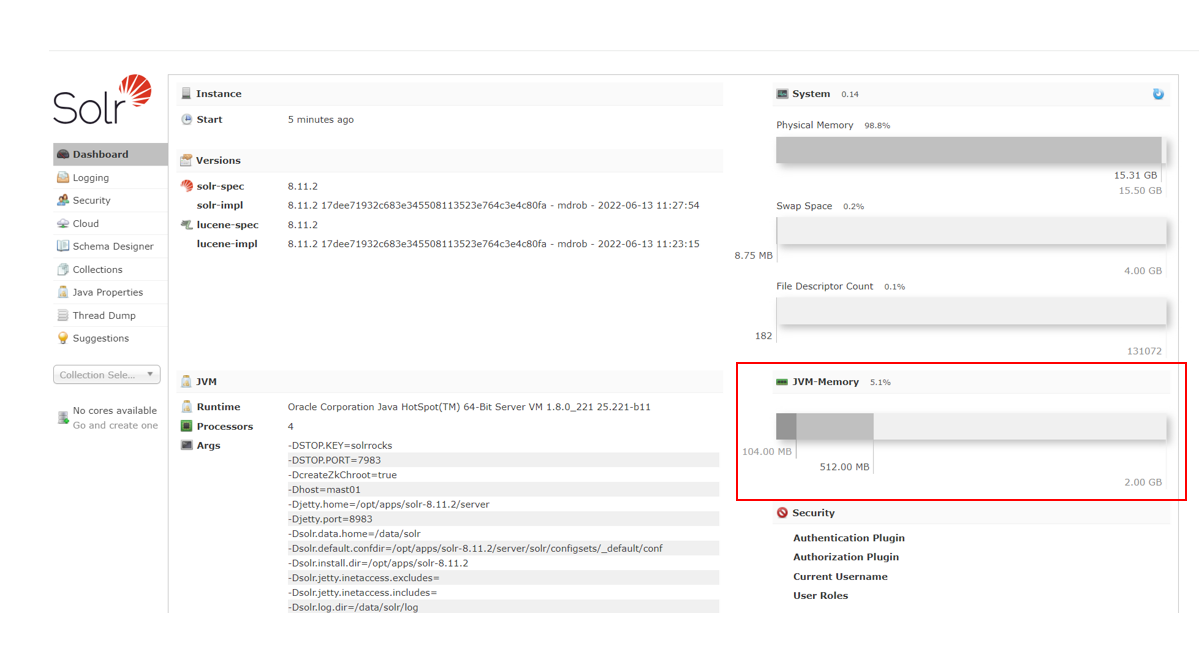Go to the Security section
This screenshot has height=656, width=1202.
91,201
